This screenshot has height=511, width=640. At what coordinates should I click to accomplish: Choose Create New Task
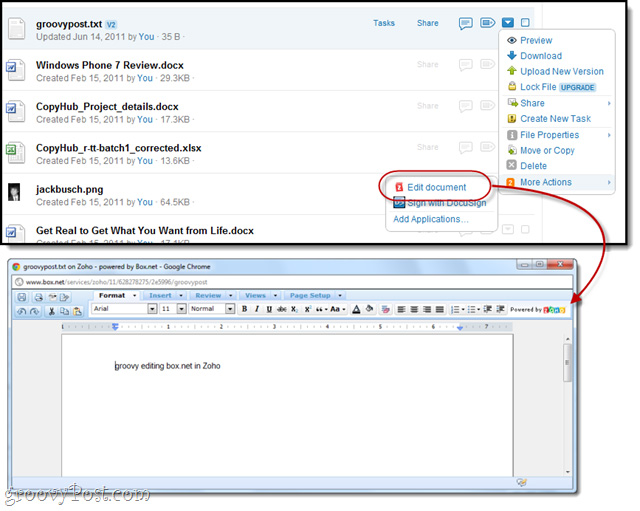[557, 119]
